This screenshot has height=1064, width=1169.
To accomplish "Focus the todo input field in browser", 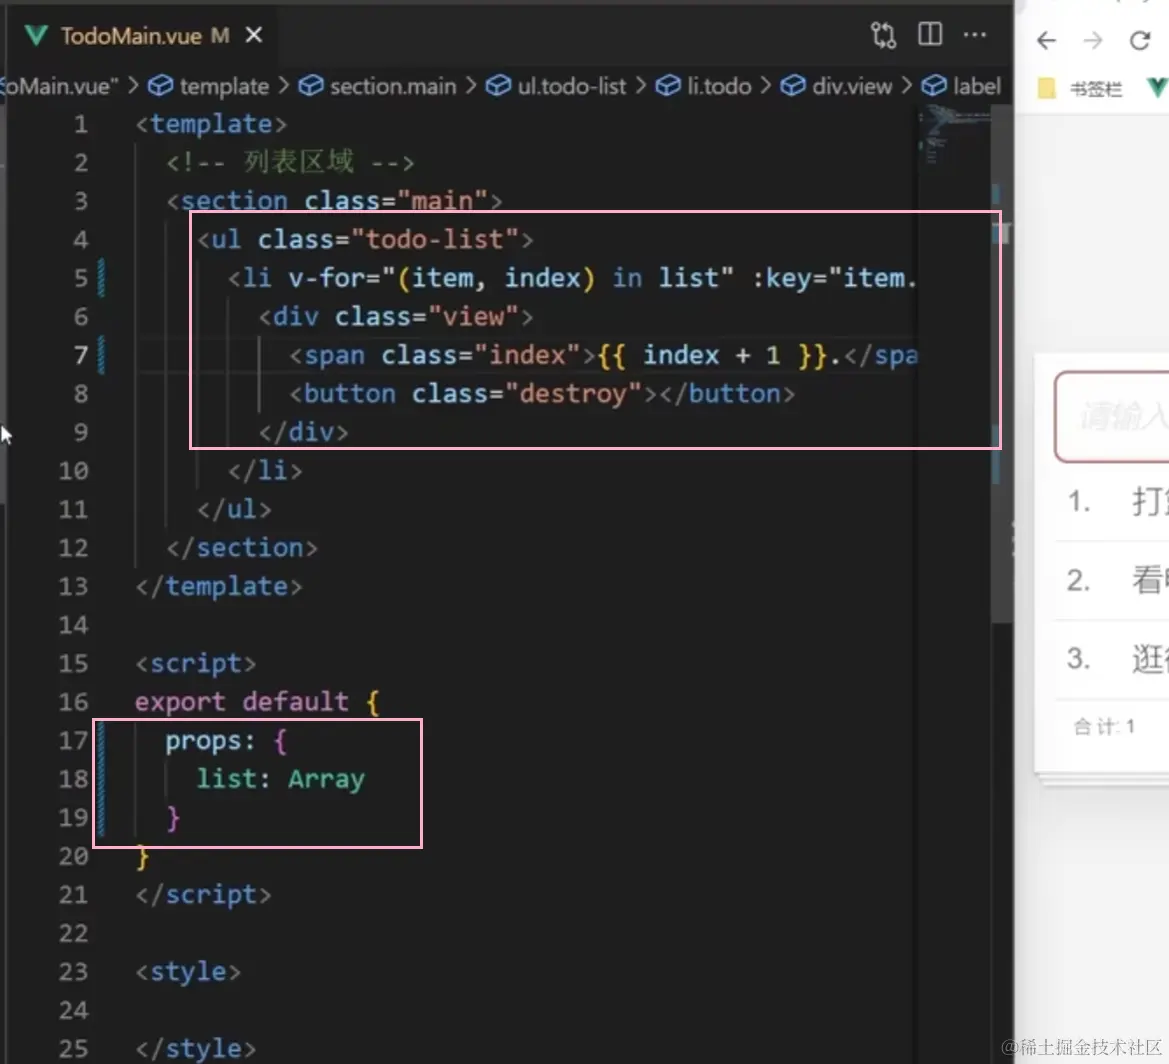I will pyautogui.click(x=1112, y=417).
